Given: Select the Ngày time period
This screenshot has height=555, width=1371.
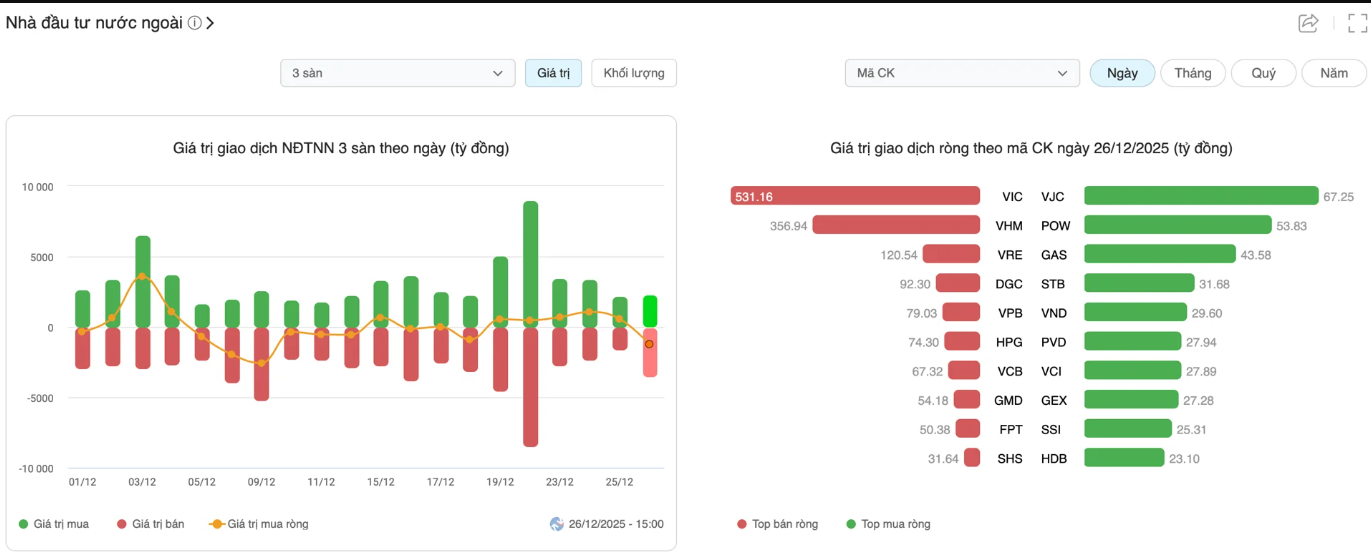Looking at the screenshot, I should (1122, 73).
